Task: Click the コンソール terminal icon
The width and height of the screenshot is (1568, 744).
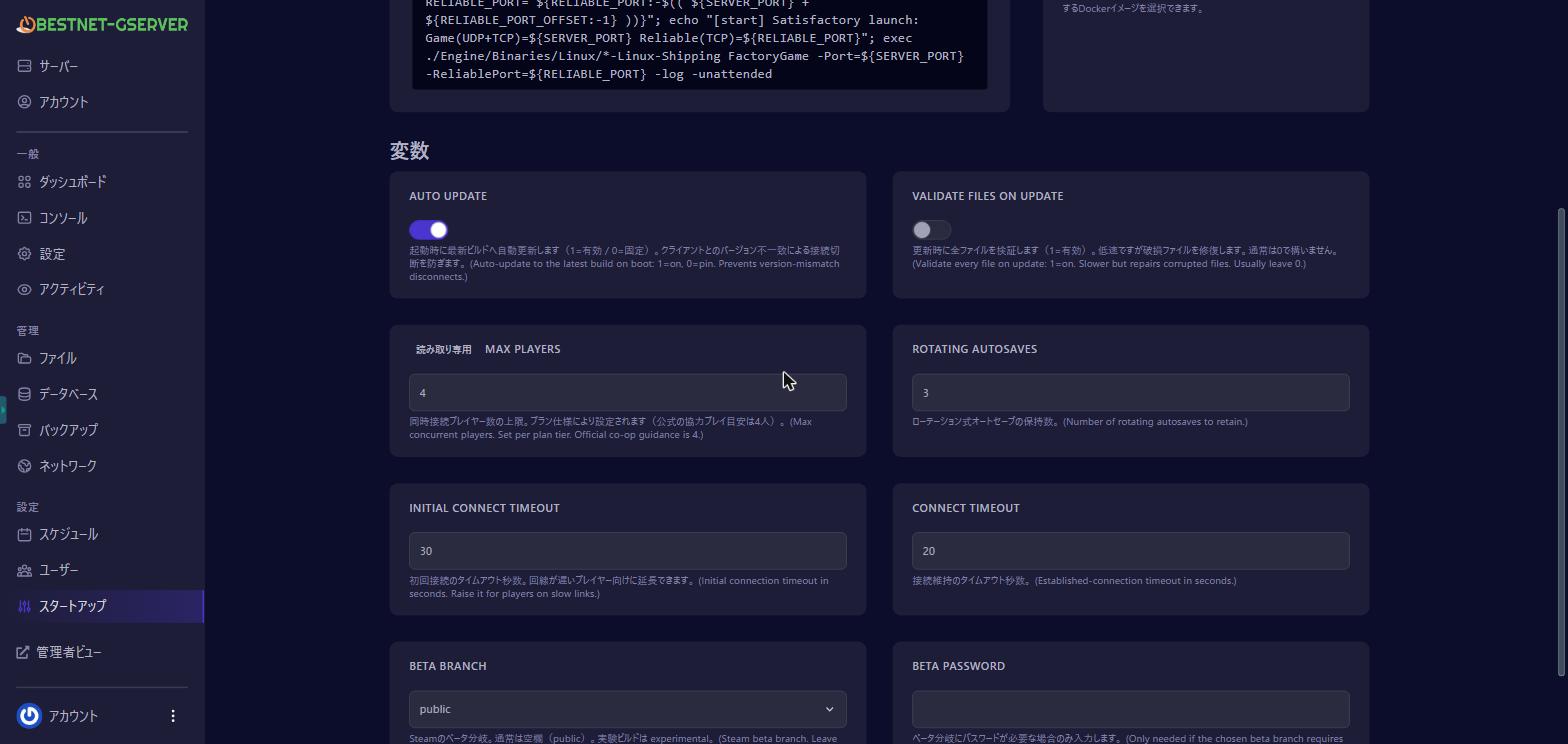Action: coord(25,218)
